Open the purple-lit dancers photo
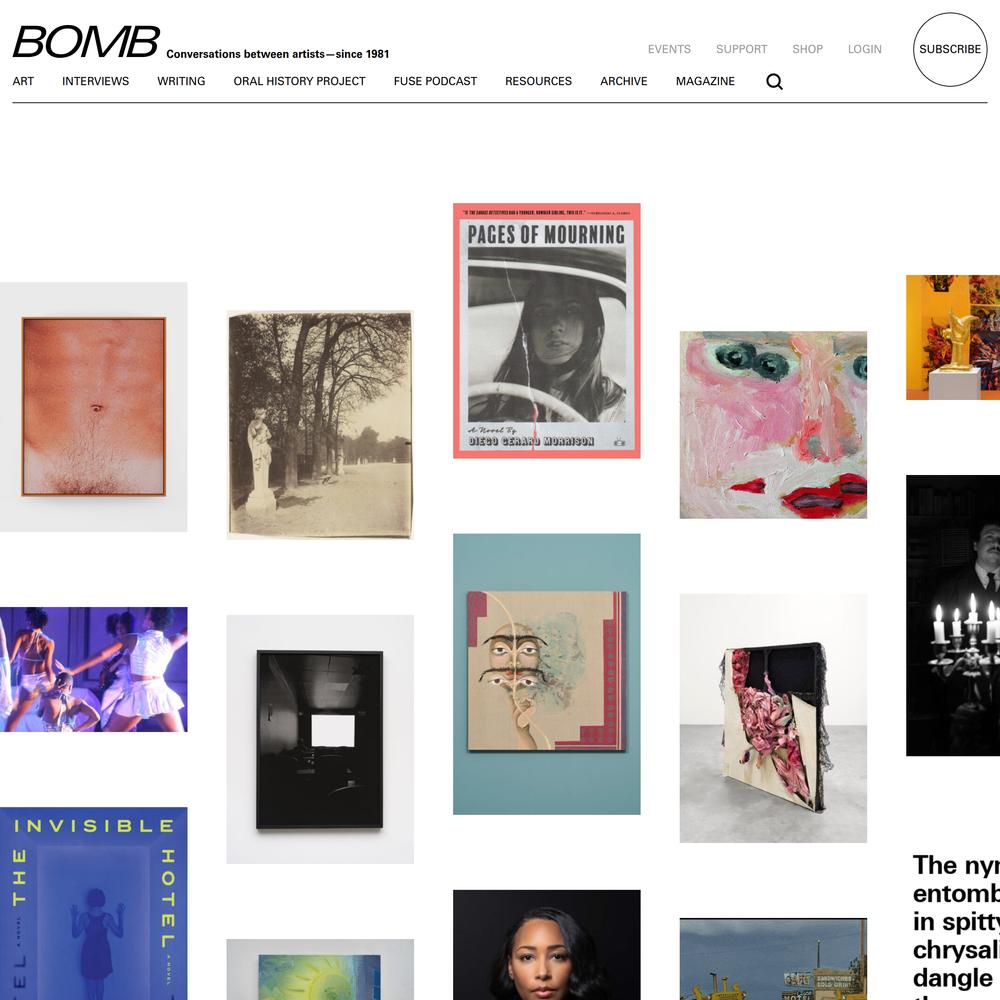This screenshot has width=1000, height=1000. 94,669
